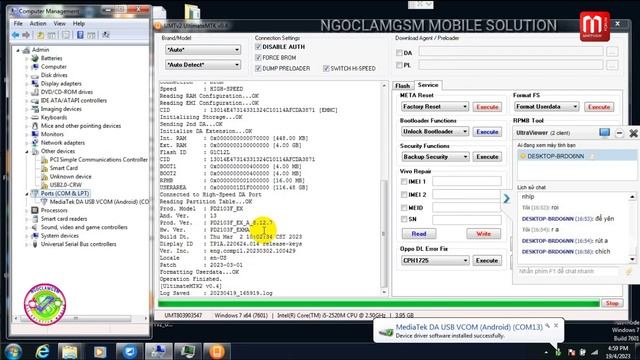Open the Windows Start menu
The width and height of the screenshot is (640, 360).
[x=13, y=351]
